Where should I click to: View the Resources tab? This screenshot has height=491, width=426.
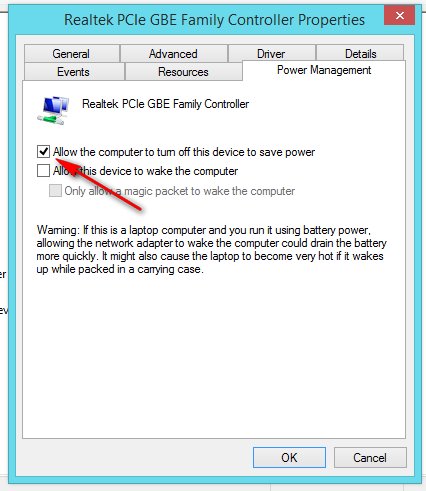tap(183, 72)
